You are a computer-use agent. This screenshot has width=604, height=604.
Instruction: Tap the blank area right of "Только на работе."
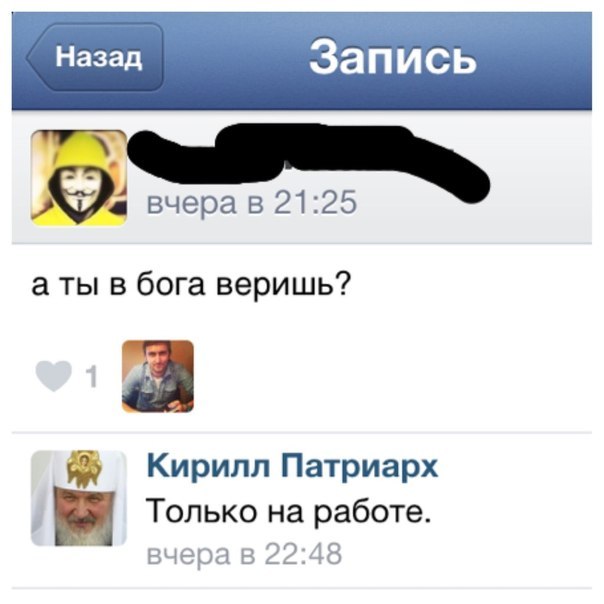point(512,512)
